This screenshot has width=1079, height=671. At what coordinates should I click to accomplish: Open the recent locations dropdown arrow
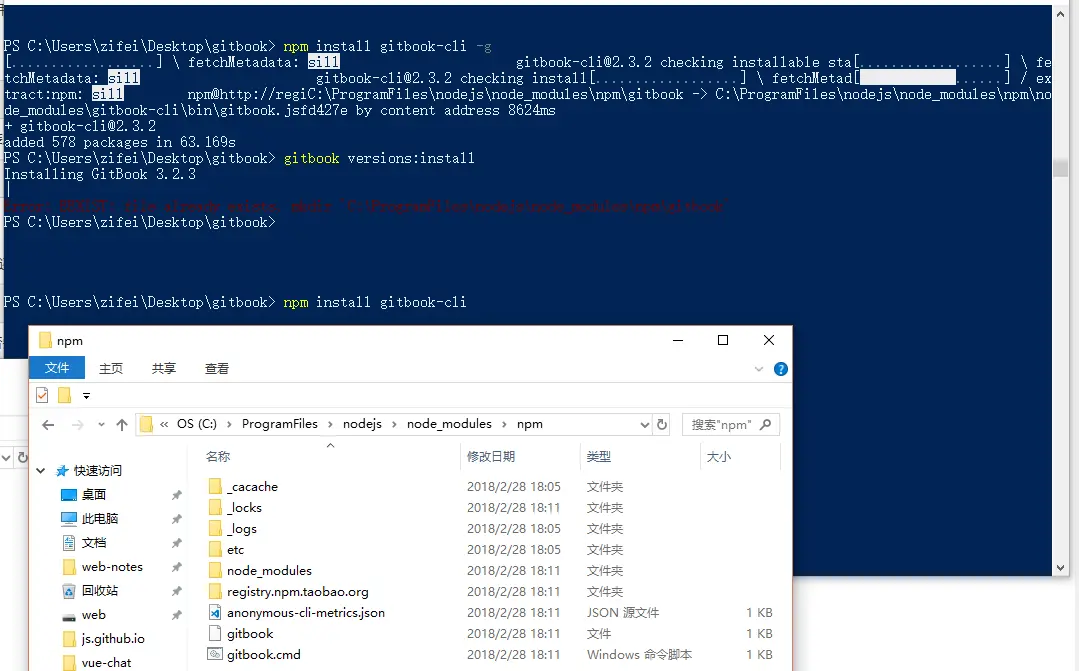101,425
